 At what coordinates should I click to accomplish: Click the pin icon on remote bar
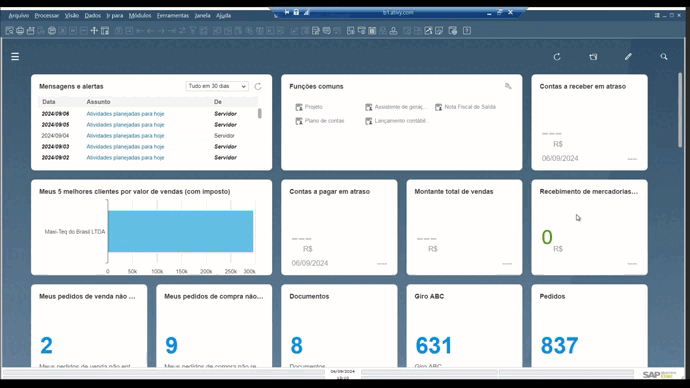point(286,12)
